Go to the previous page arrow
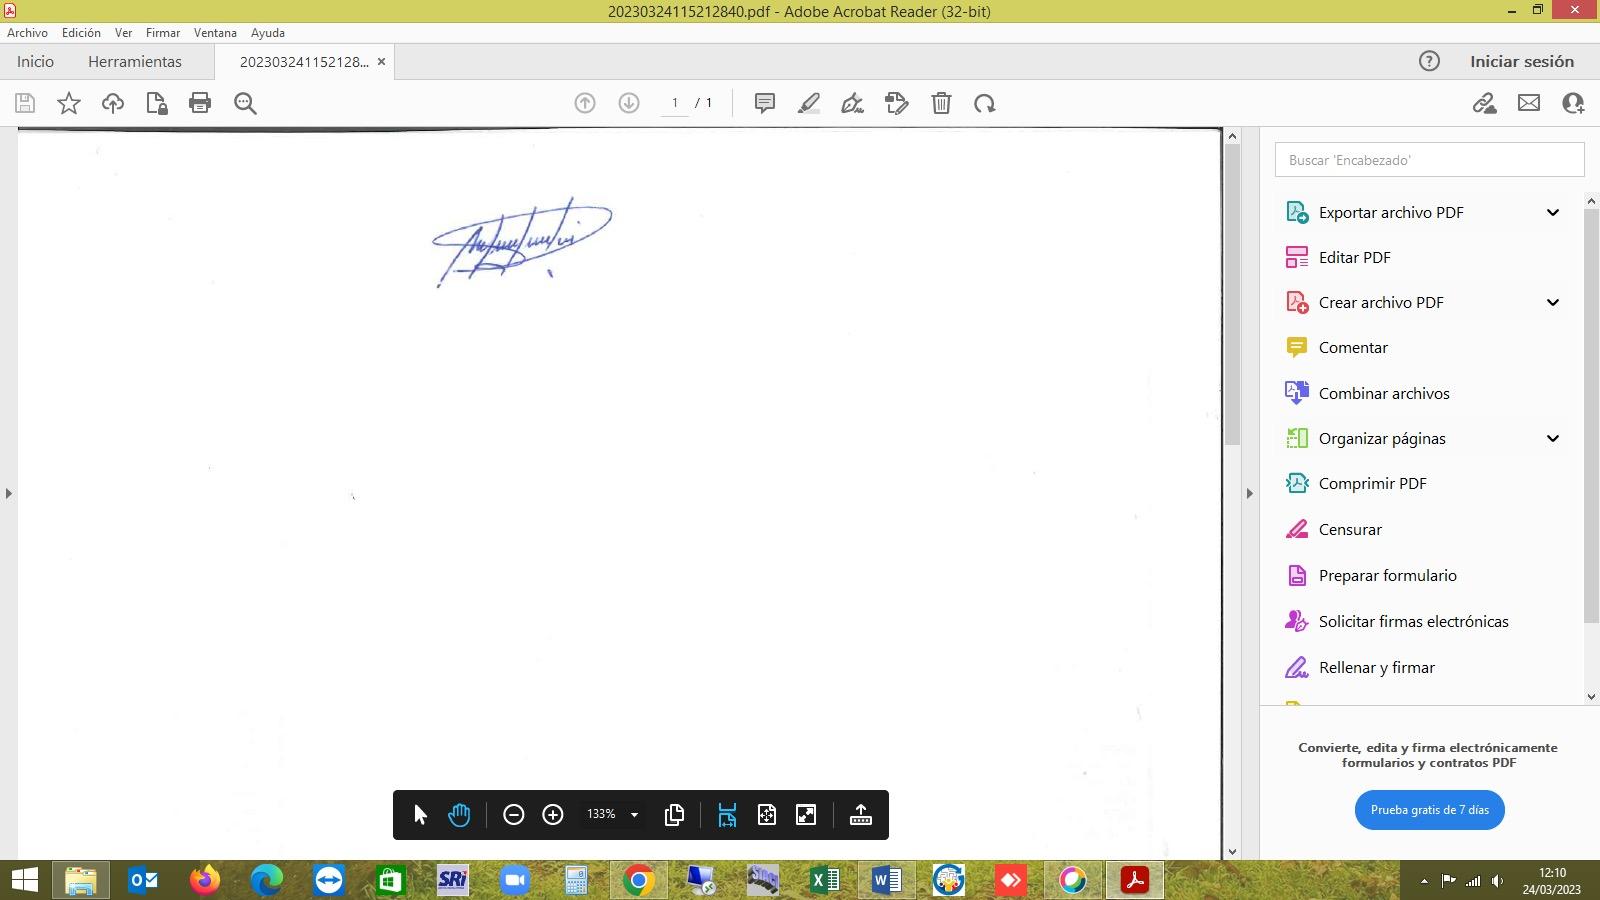Screen dimensions: 1600x900 coord(585,103)
